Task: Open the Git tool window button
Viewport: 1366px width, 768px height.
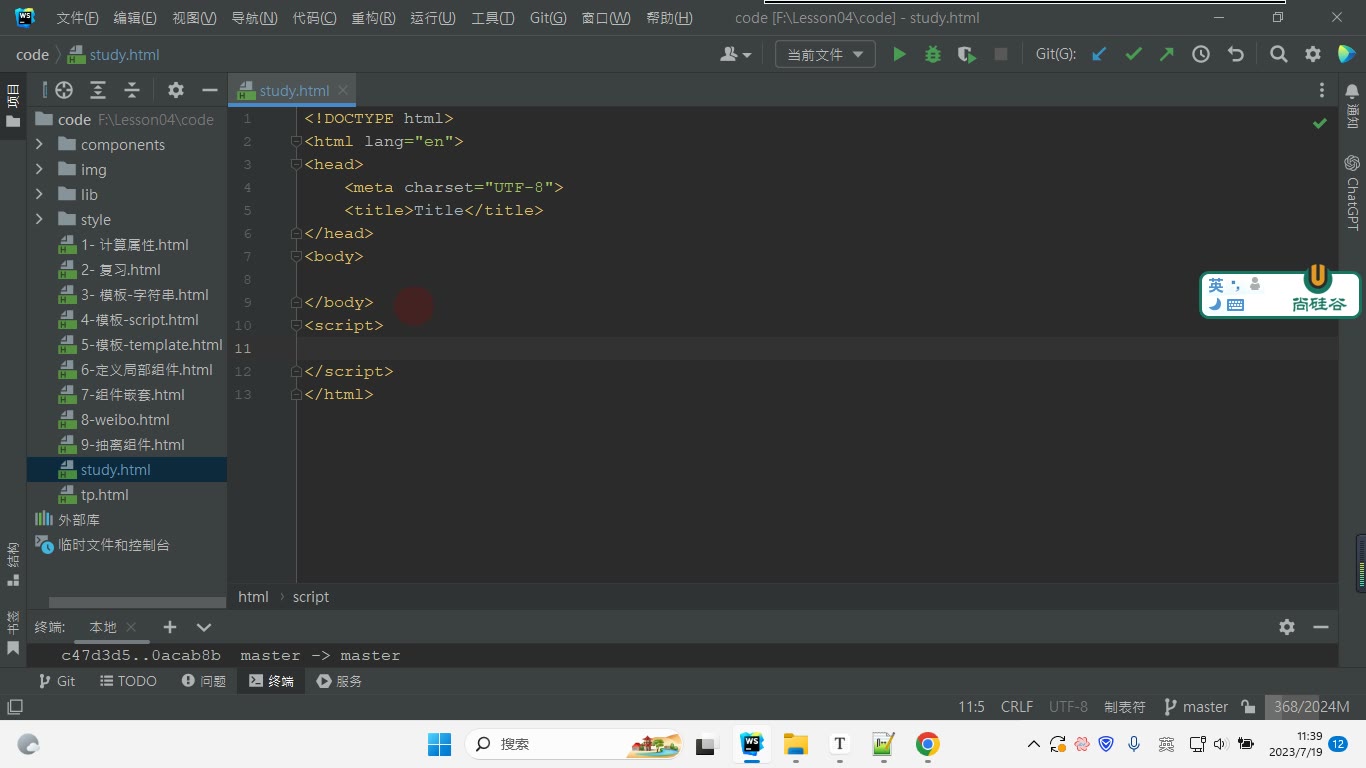Action: click(56, 681)
